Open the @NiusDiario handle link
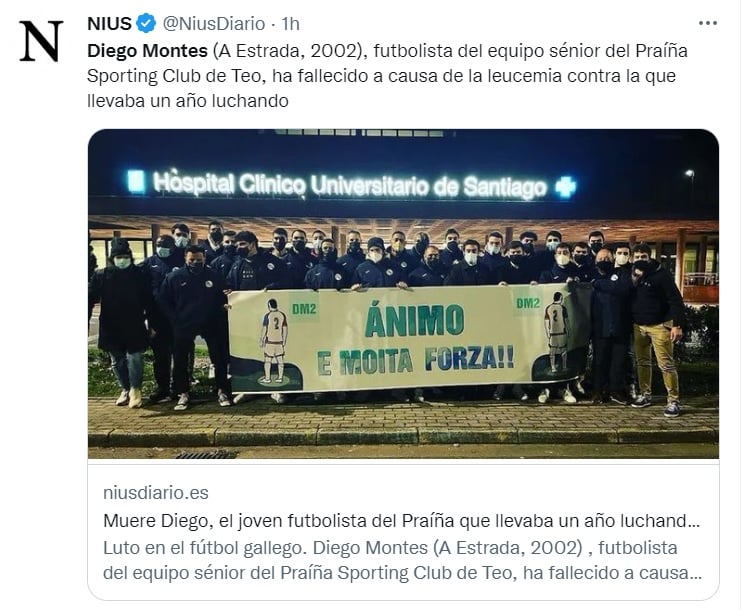 click(x=214, y=24)
